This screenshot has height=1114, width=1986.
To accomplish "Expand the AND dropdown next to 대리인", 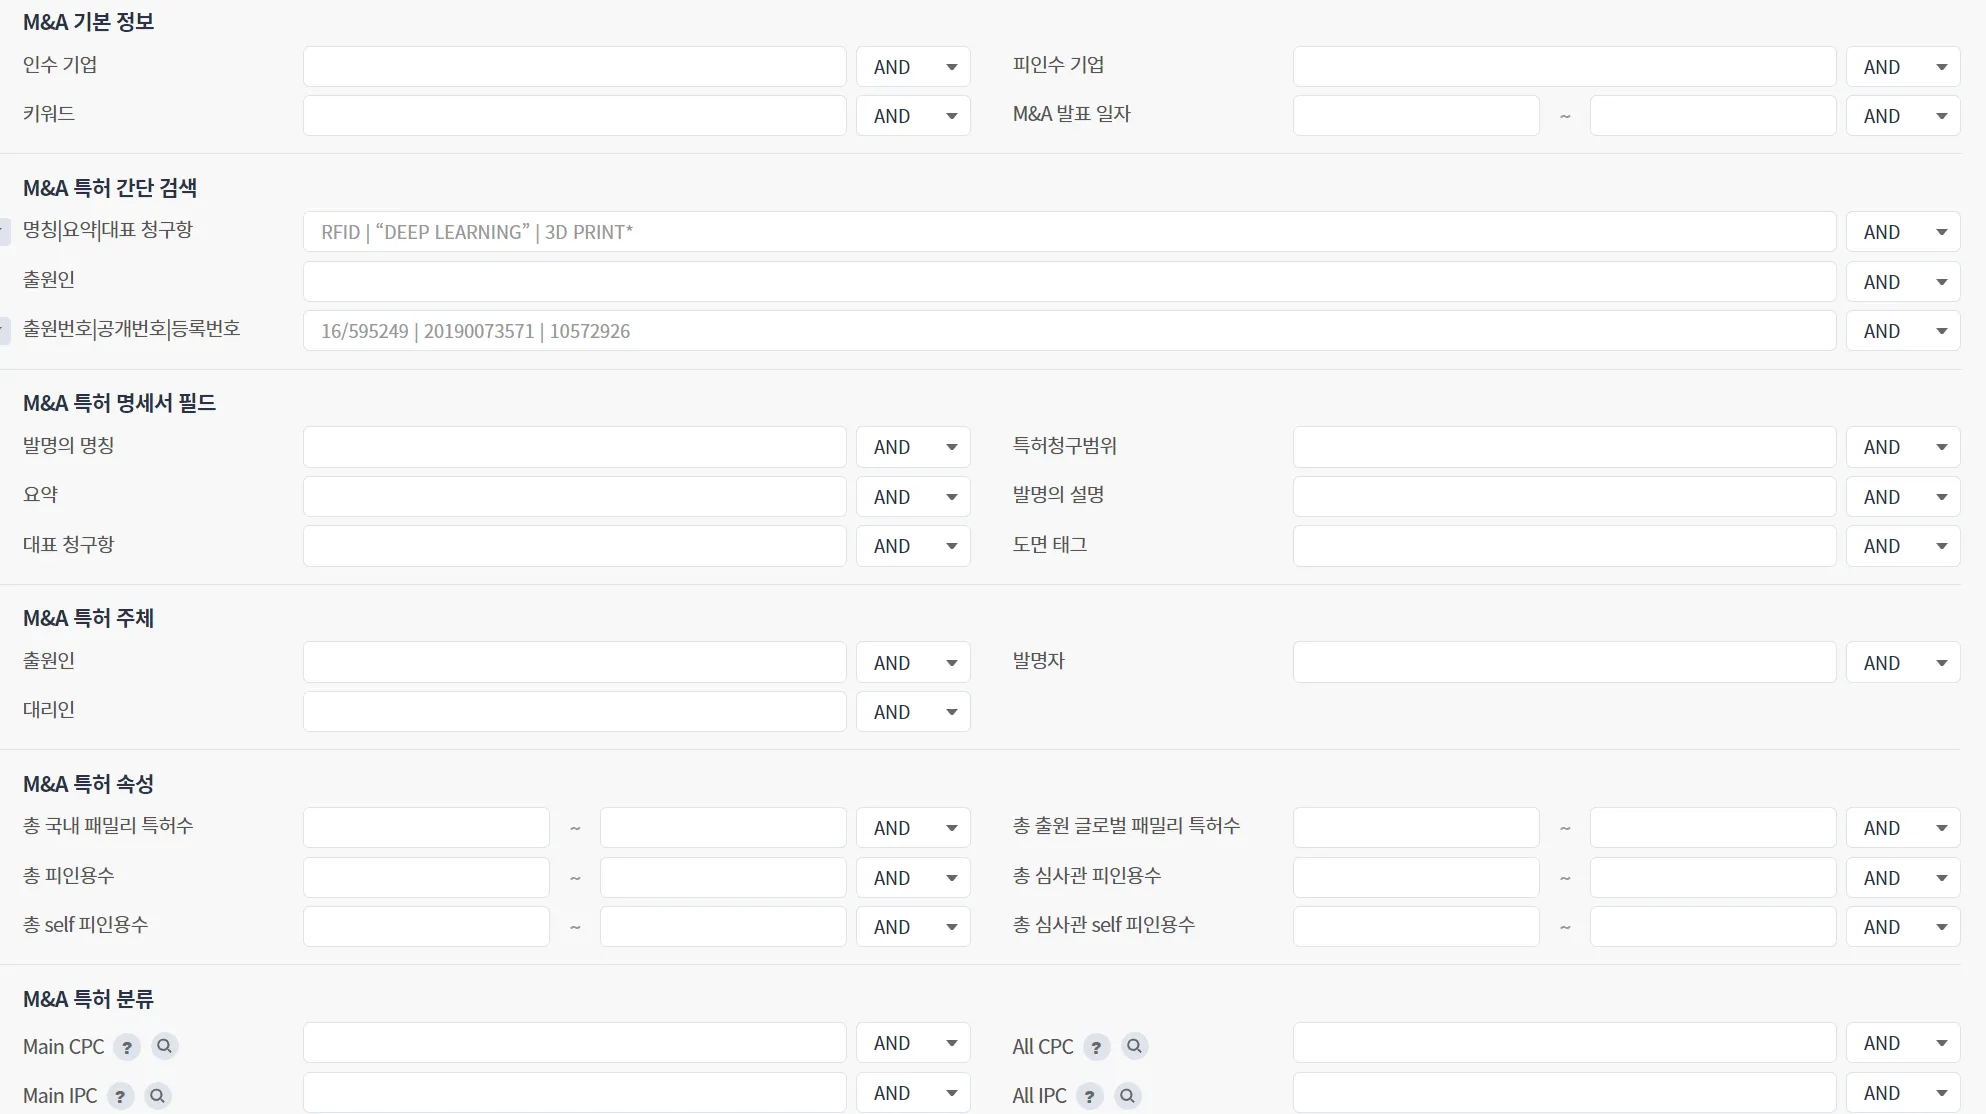I will (x=913, y=712).
